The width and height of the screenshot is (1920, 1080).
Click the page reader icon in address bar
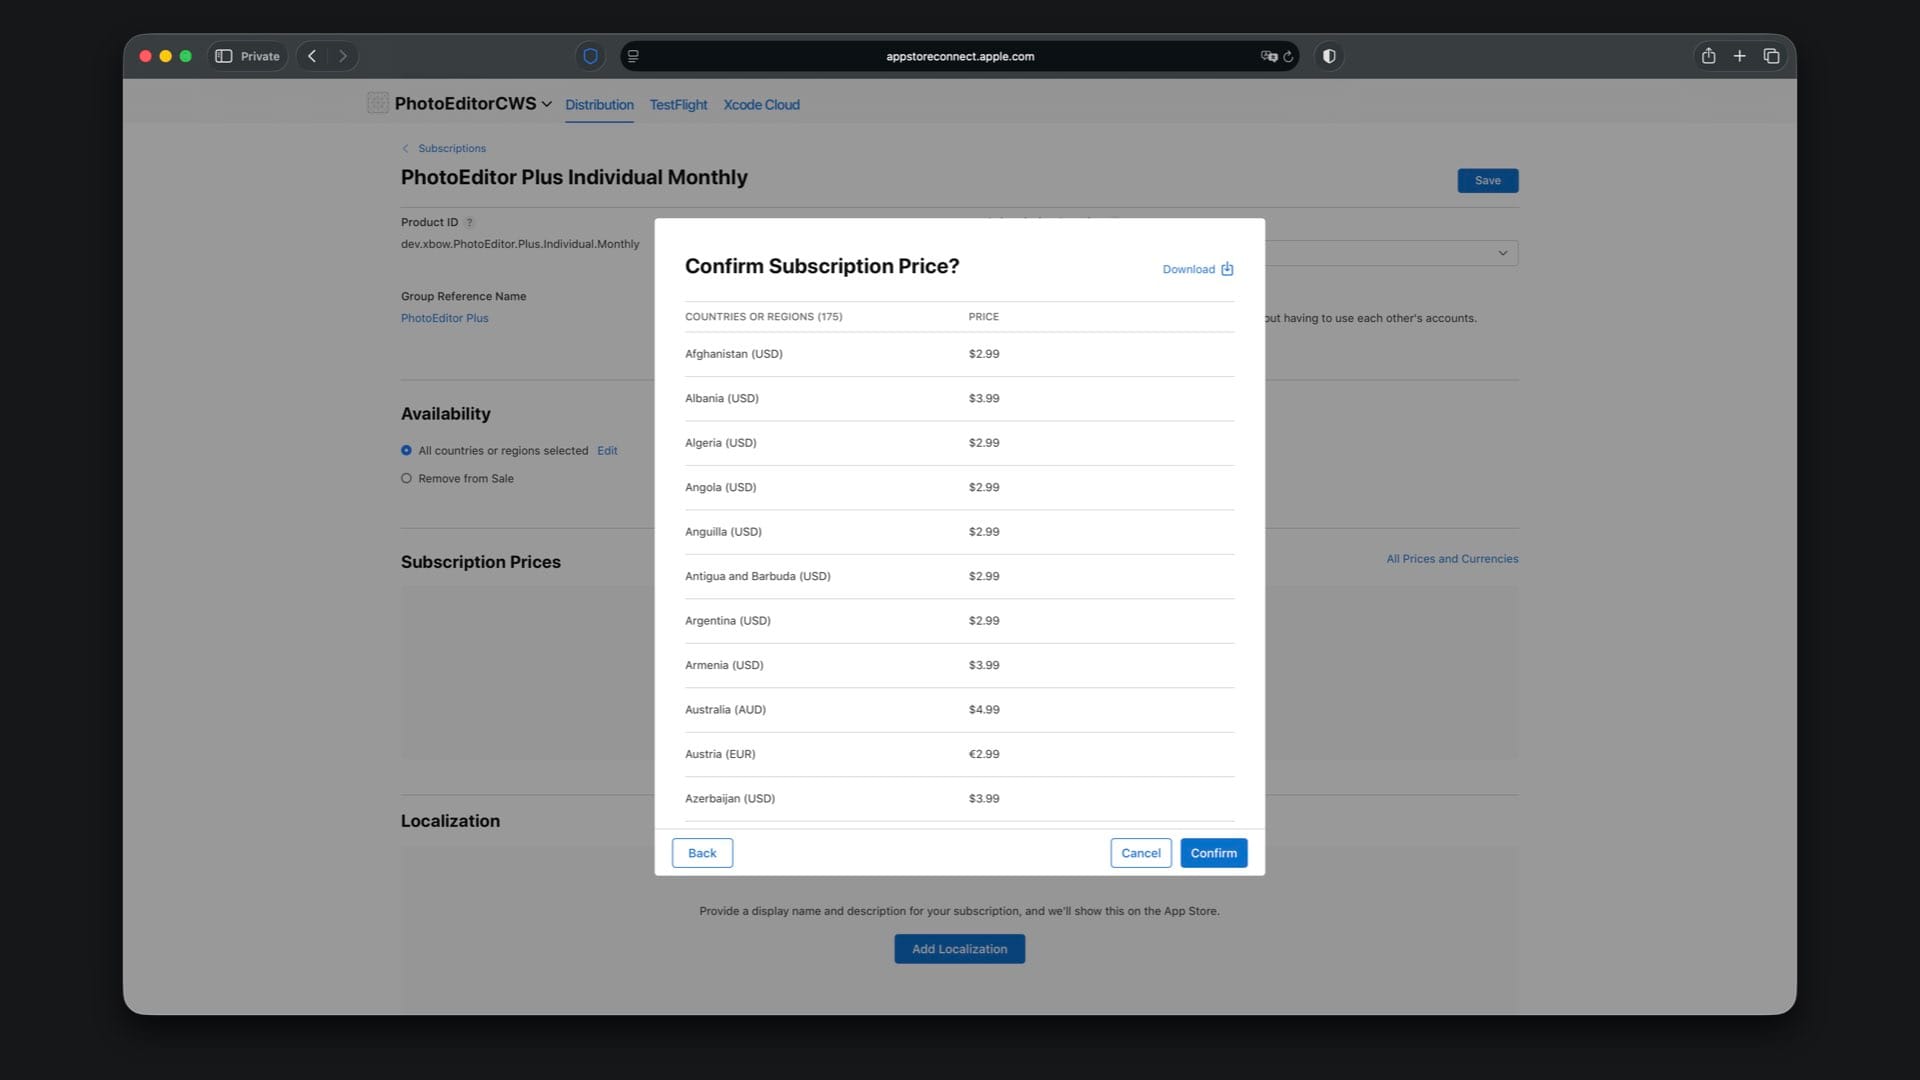[x=633, y=56]
